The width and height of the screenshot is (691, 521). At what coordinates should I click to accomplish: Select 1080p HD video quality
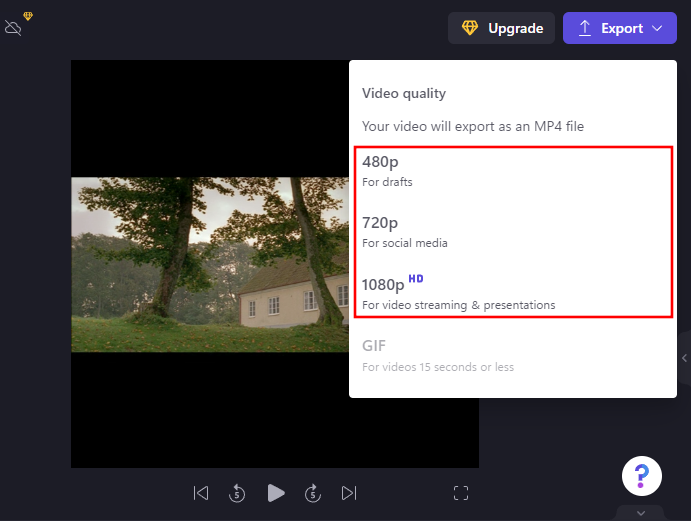pyautogui.click(x=513, y=294)
